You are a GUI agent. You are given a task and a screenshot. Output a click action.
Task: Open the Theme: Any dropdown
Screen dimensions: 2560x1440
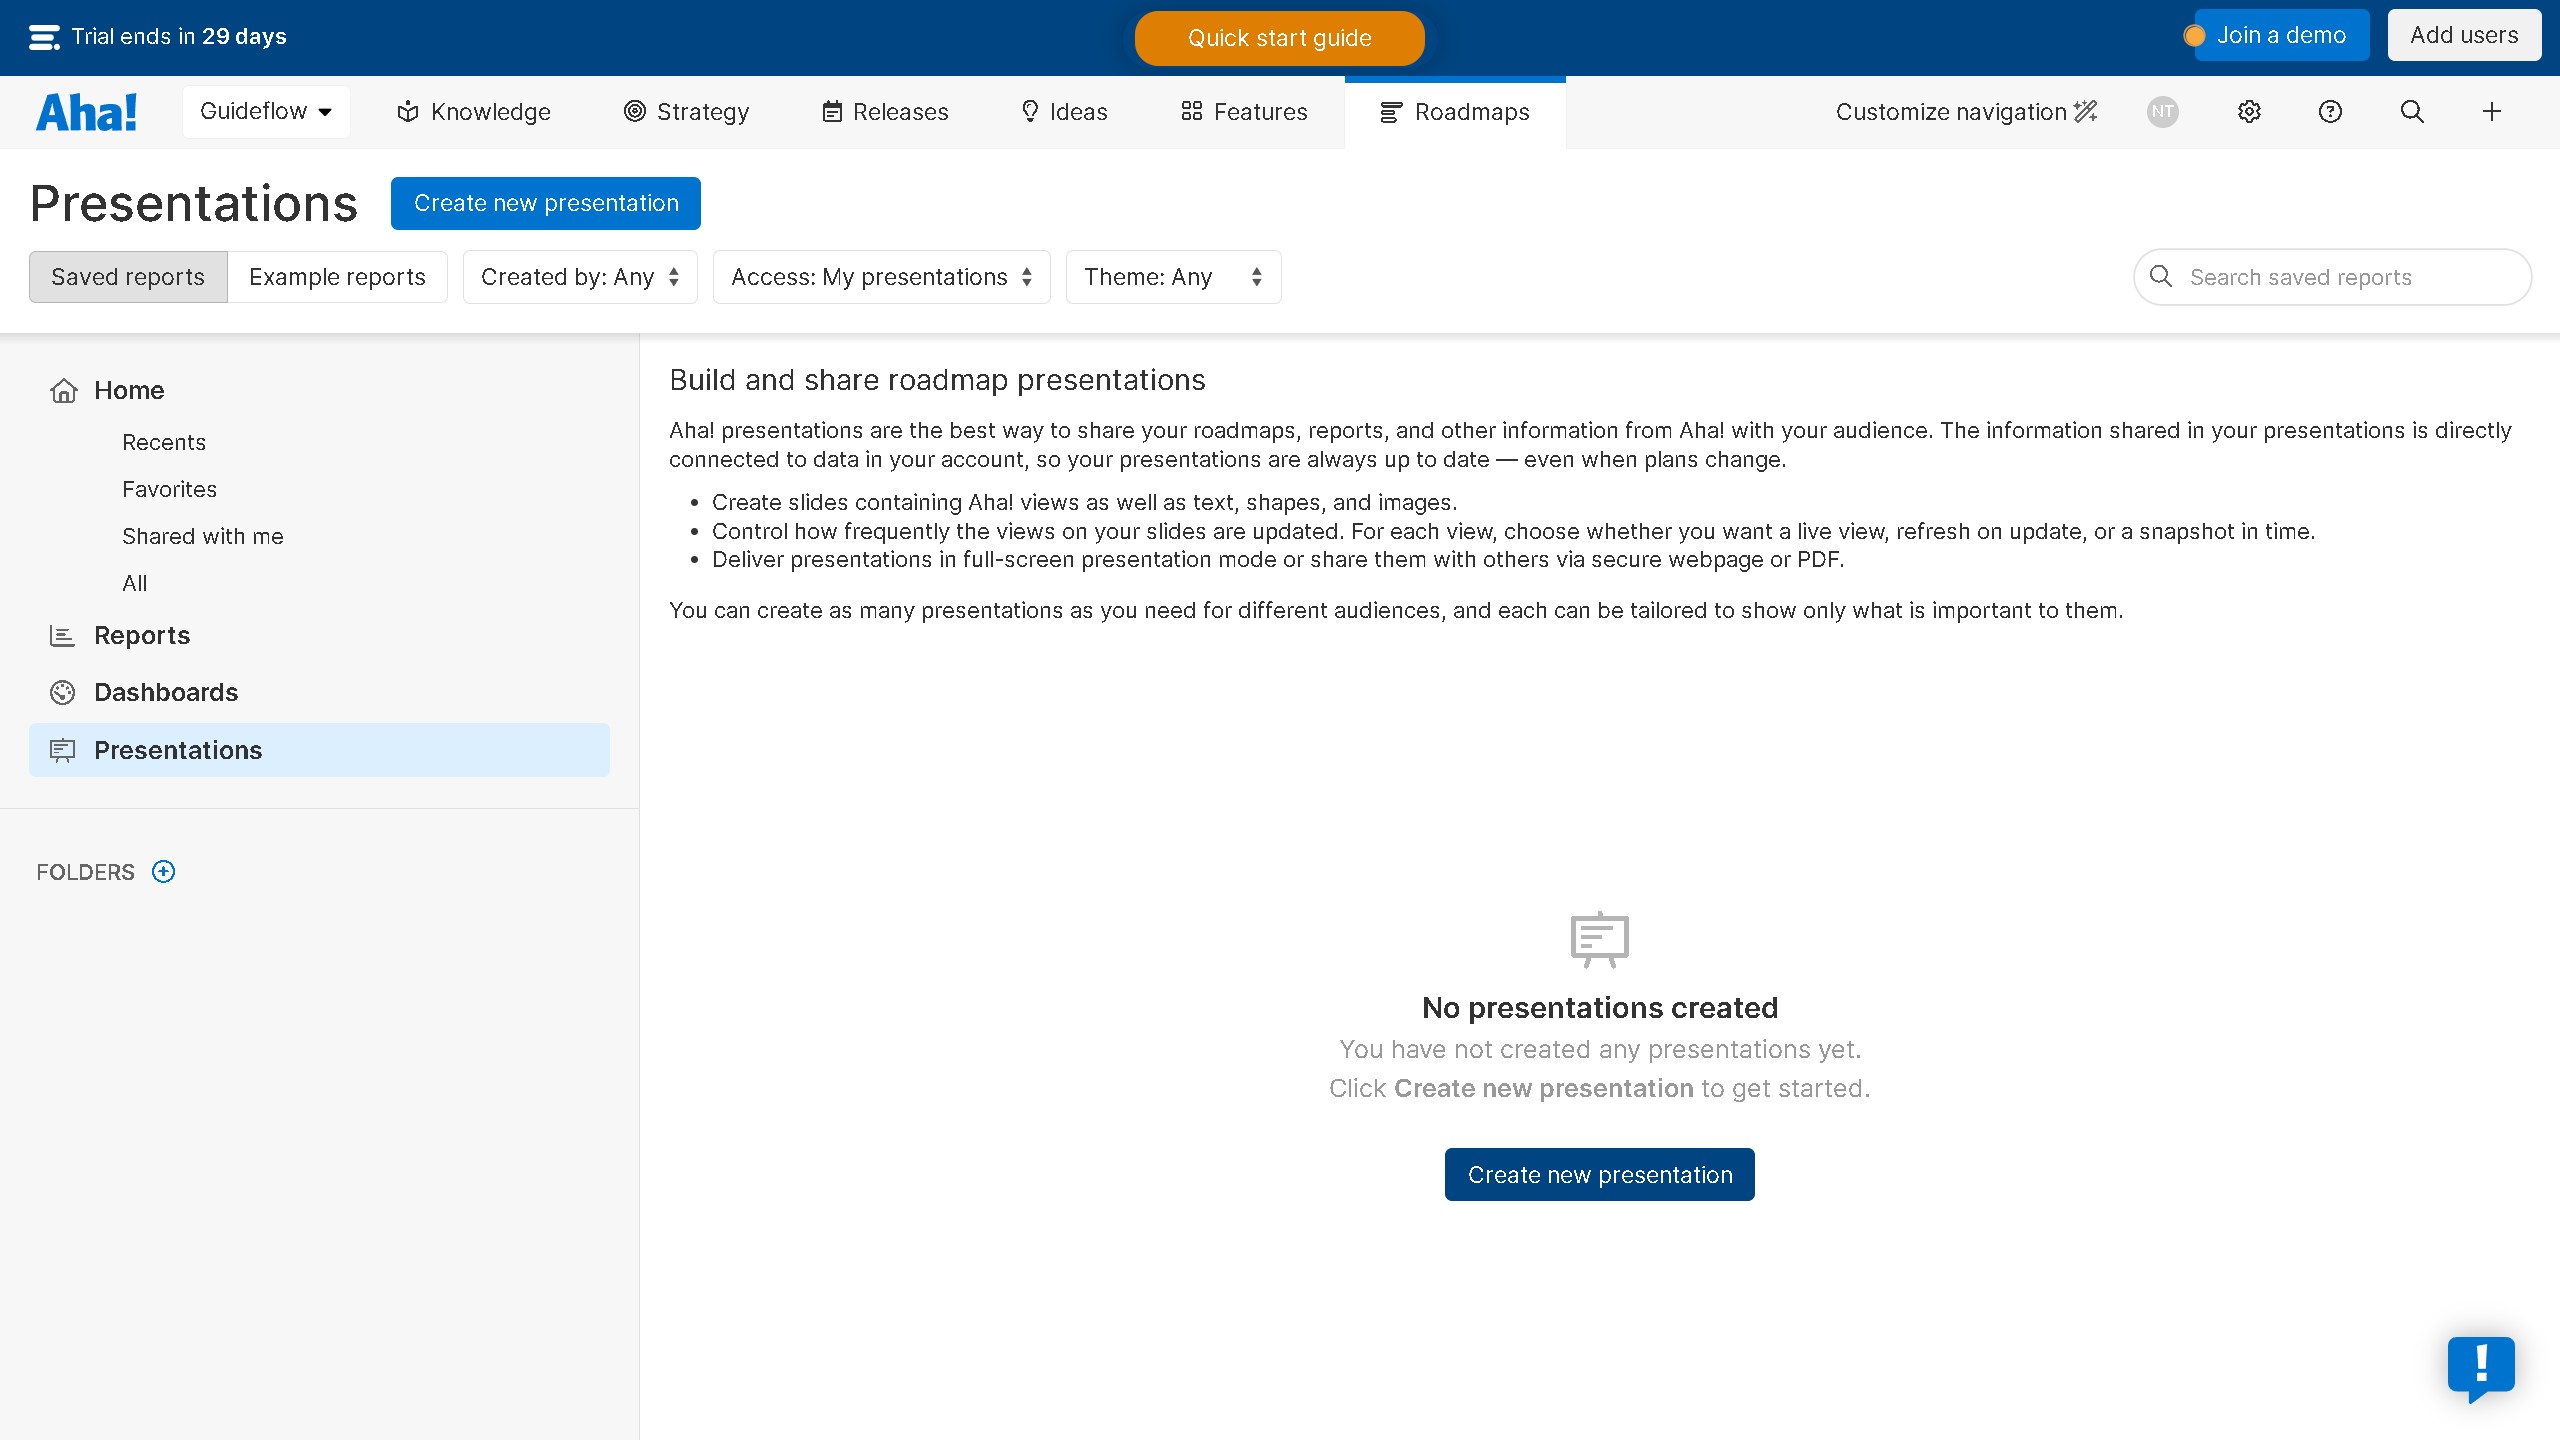[x=1173, y=277]
